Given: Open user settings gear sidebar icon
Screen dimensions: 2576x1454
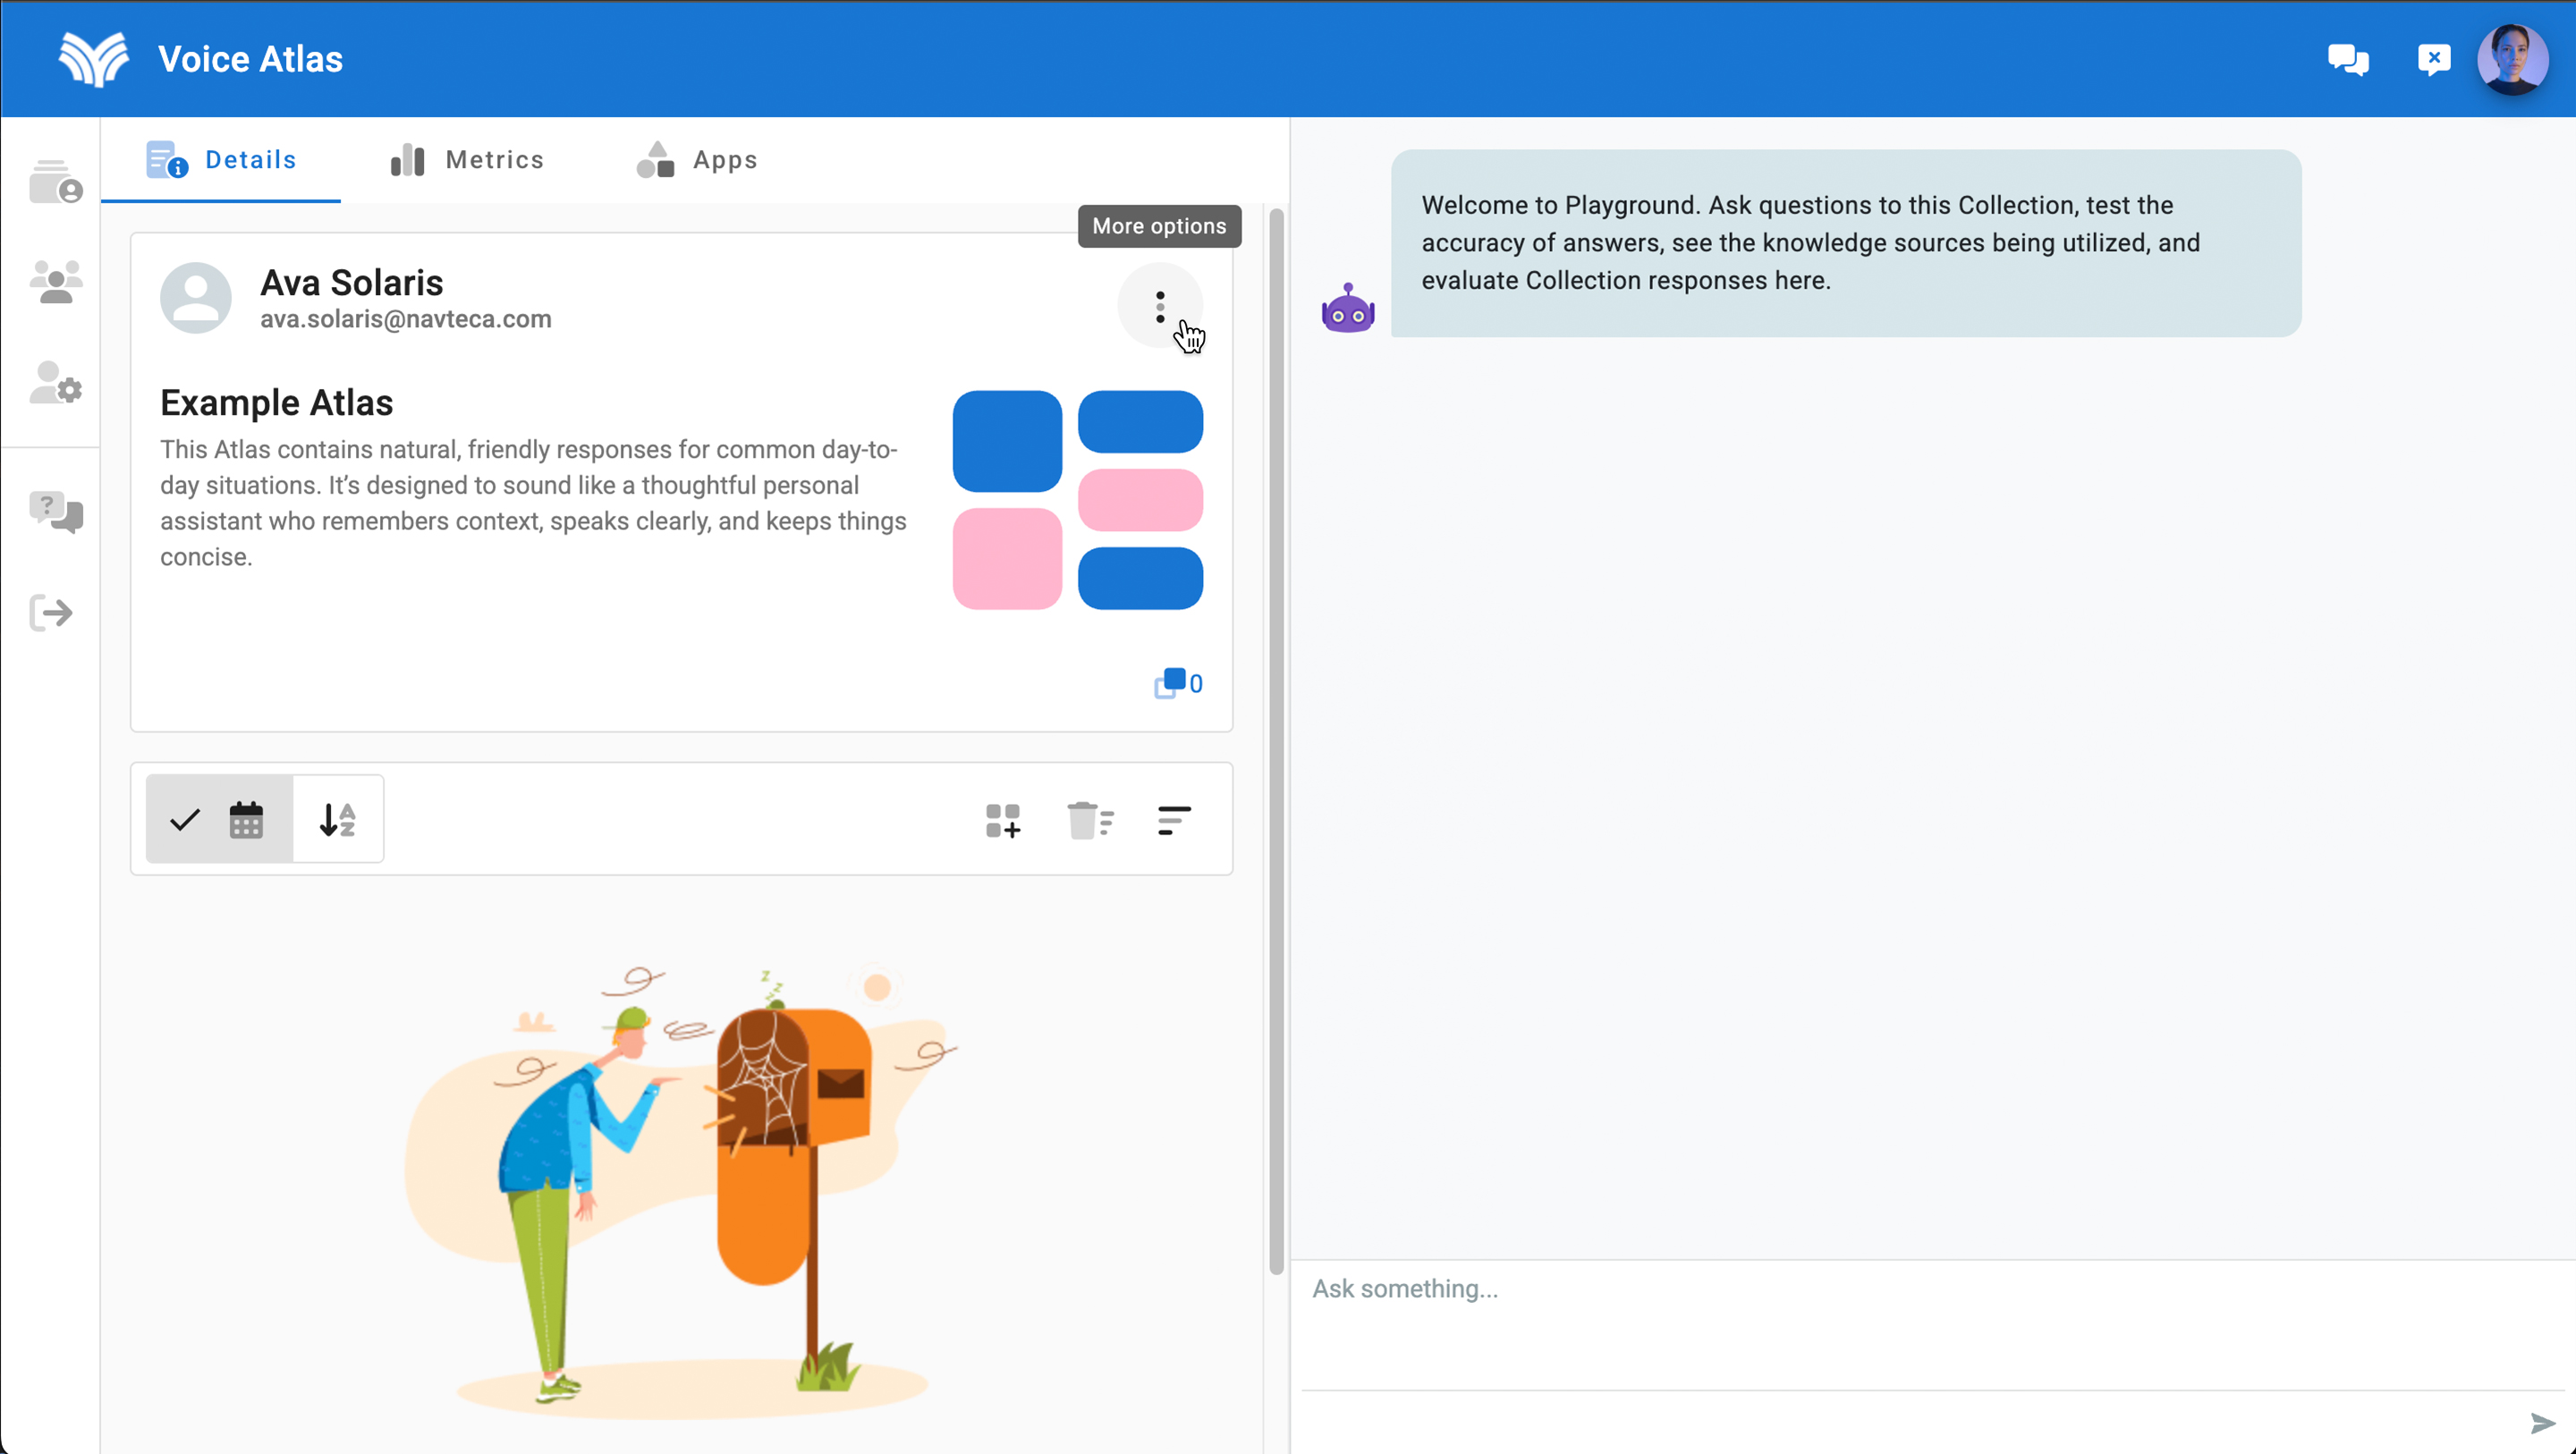Looking at the screenshot, I should coord(55,384).
